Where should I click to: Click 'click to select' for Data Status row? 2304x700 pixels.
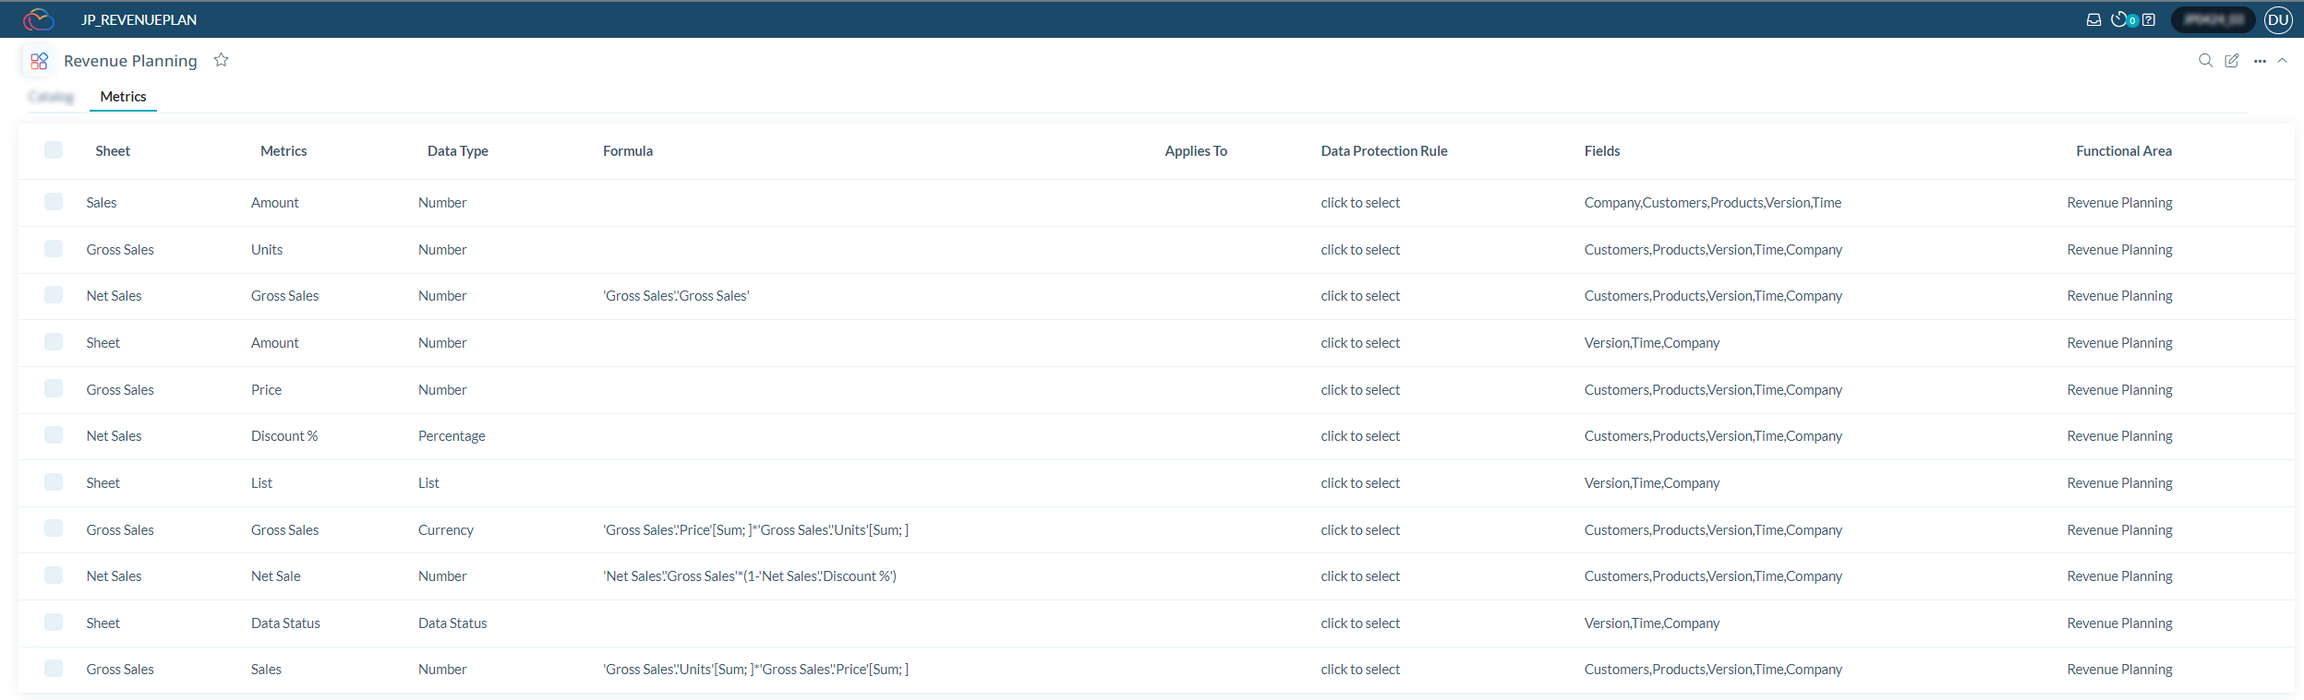coord(1360,623)
